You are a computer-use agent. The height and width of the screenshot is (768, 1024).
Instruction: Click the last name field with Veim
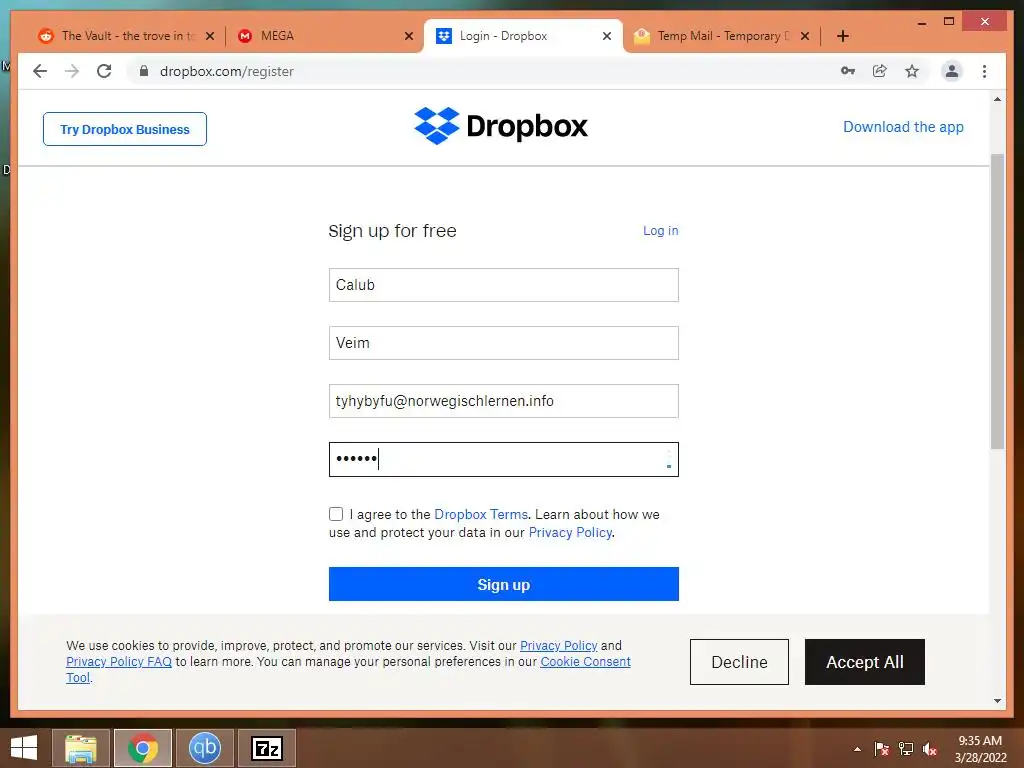click(x=504, y=343)
